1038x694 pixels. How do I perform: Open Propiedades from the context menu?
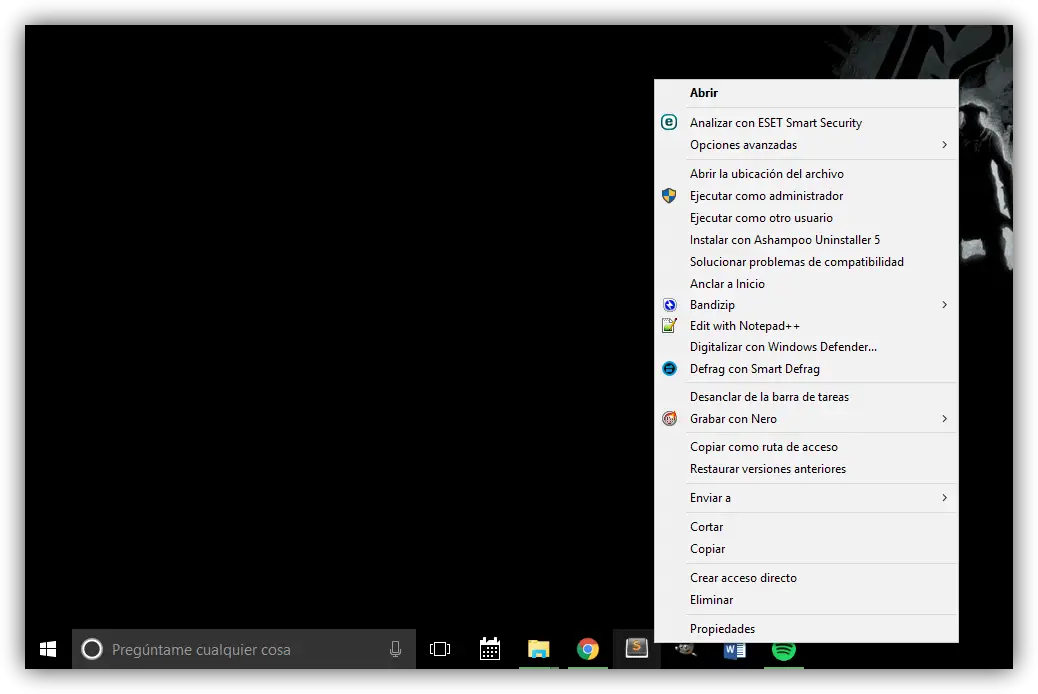click(x=806, y=628)
